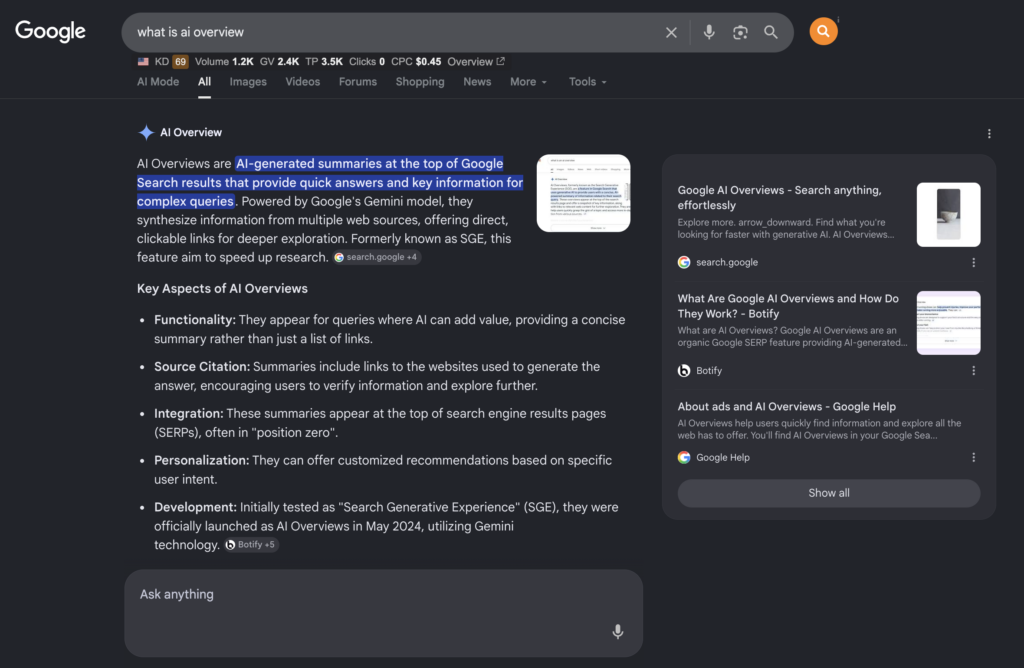Click the Key Aspects of AI Overviews heading

[x=222, y=289]
